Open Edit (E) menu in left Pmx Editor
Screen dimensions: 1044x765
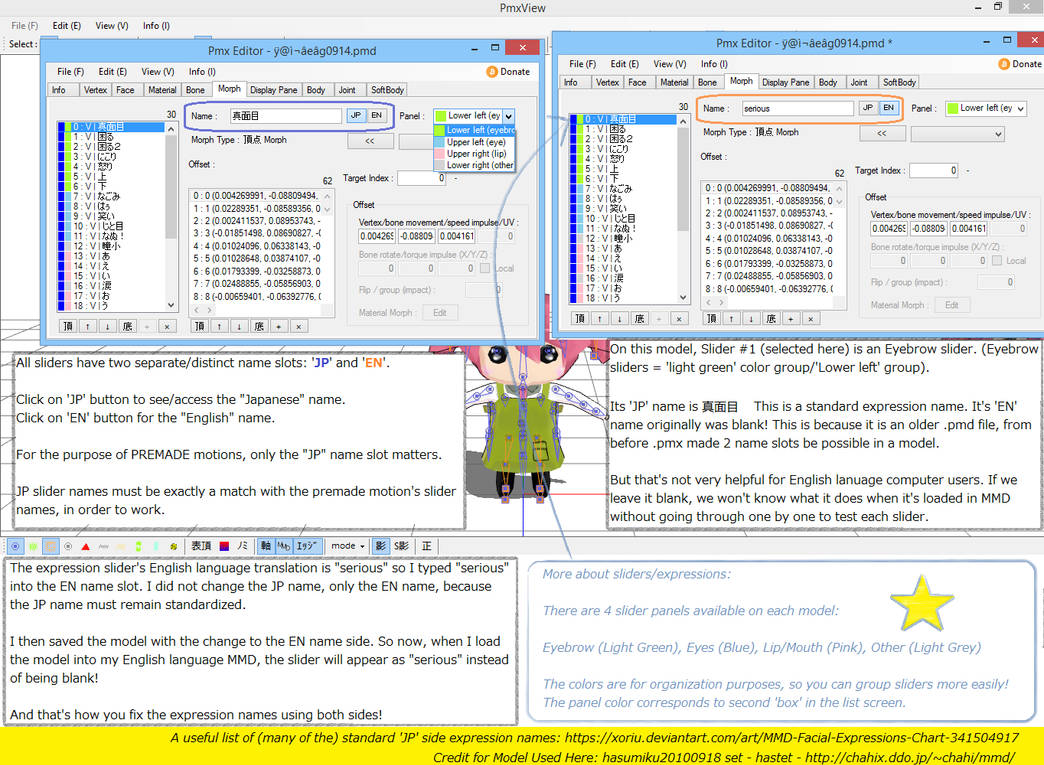click(x=113, y=71)
